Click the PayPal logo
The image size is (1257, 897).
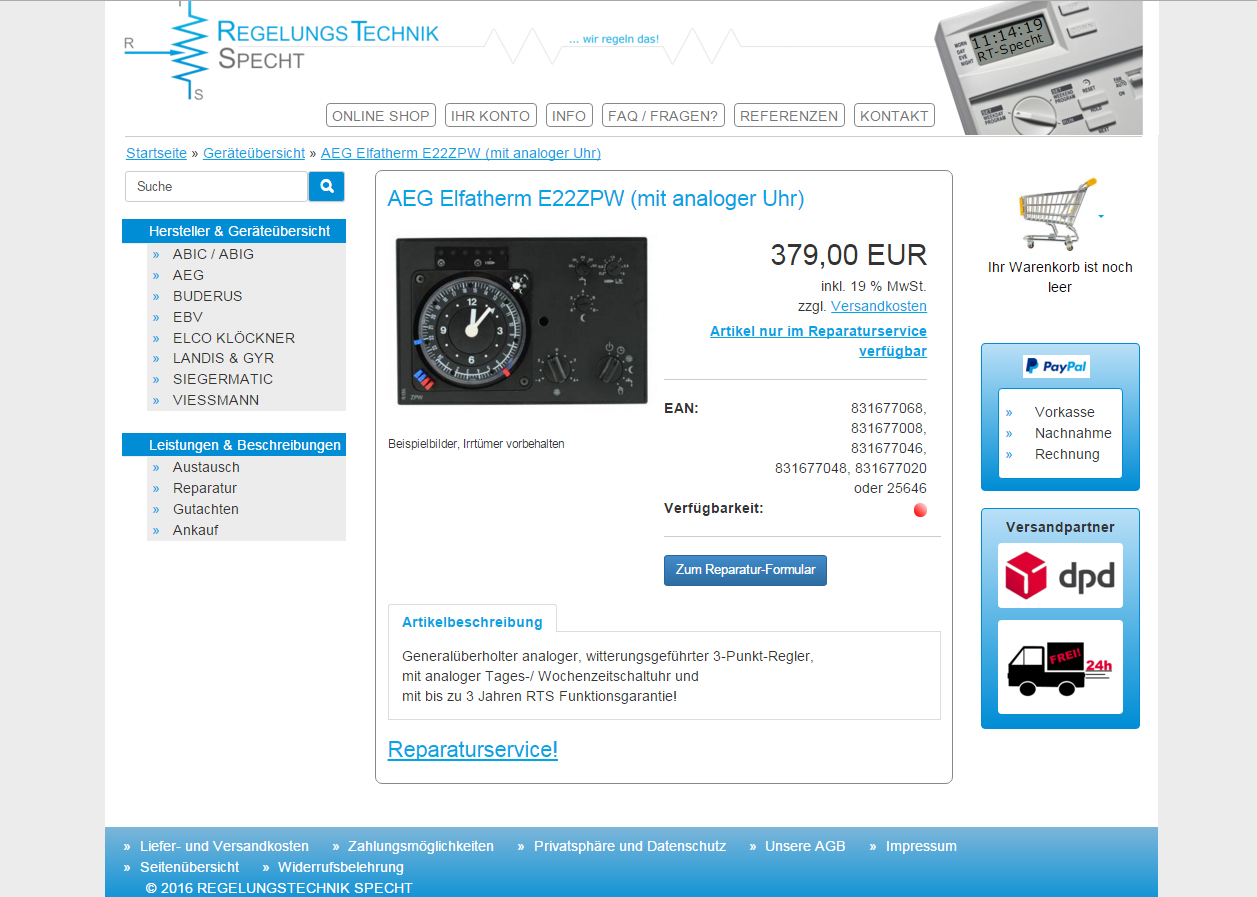click(x=1056, y=366)
